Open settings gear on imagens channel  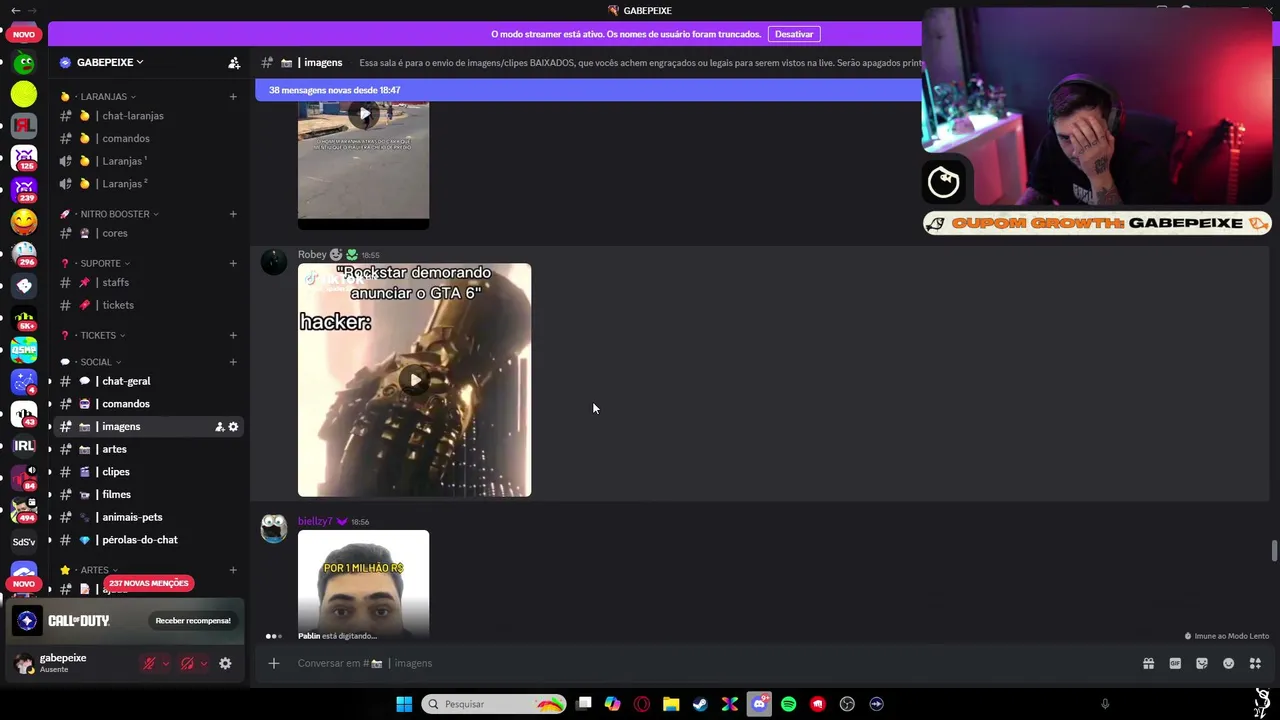click(233, 427)
